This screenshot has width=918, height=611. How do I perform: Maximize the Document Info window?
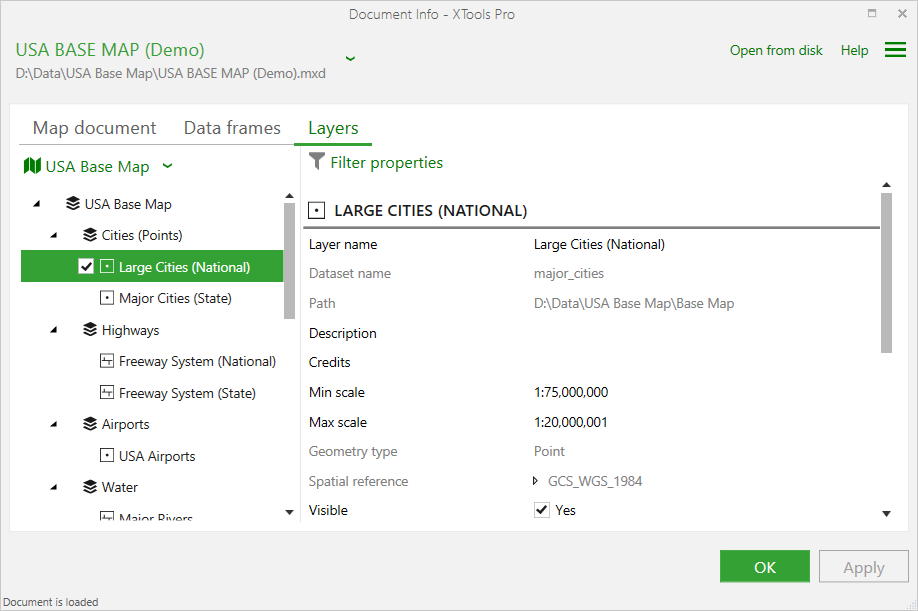click(x=872, y=13)
